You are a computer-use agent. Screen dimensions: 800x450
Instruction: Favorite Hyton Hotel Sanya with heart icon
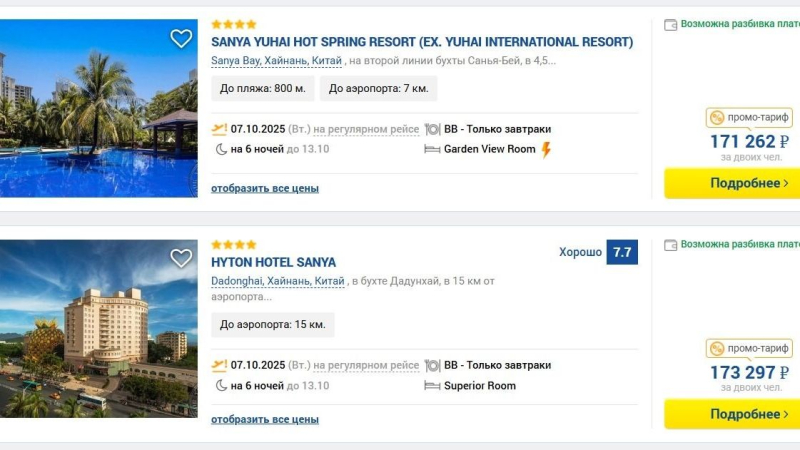(x=181, y=258)
